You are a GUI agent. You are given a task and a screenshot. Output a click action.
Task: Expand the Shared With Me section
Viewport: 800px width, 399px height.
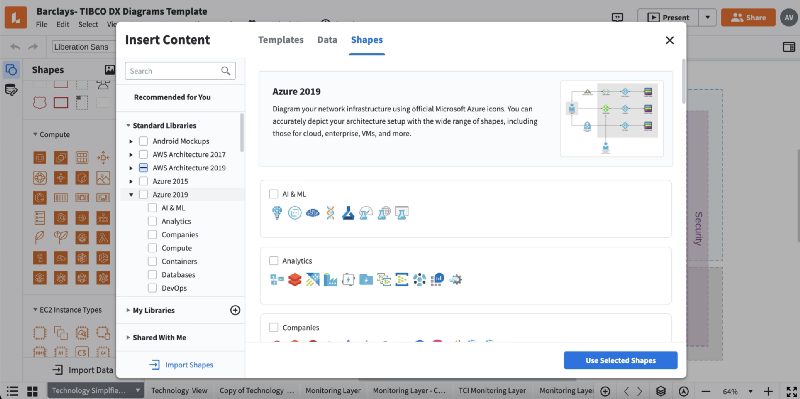(x=128, y=338)
